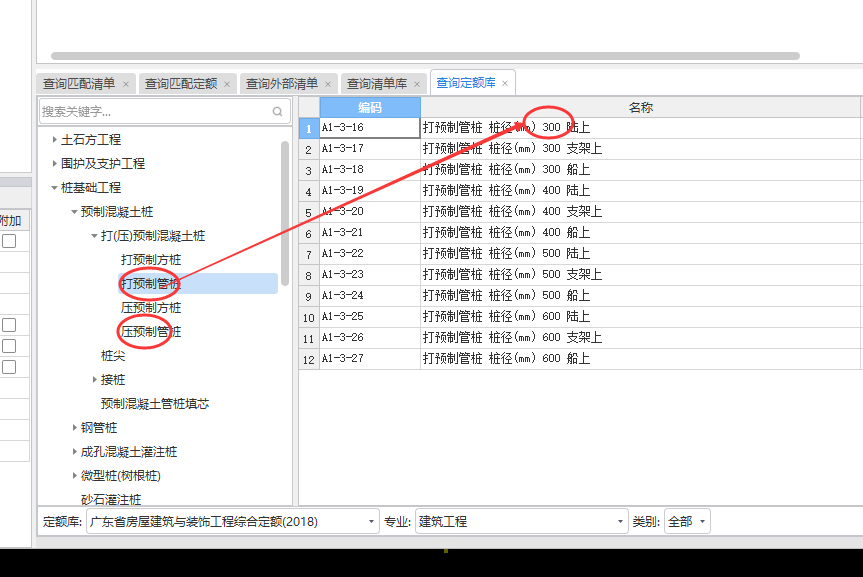The width and height of the screenshot is (863, 577).
Task: Close the 查询匹配定额 tab
Action: (x=227, y=84)
